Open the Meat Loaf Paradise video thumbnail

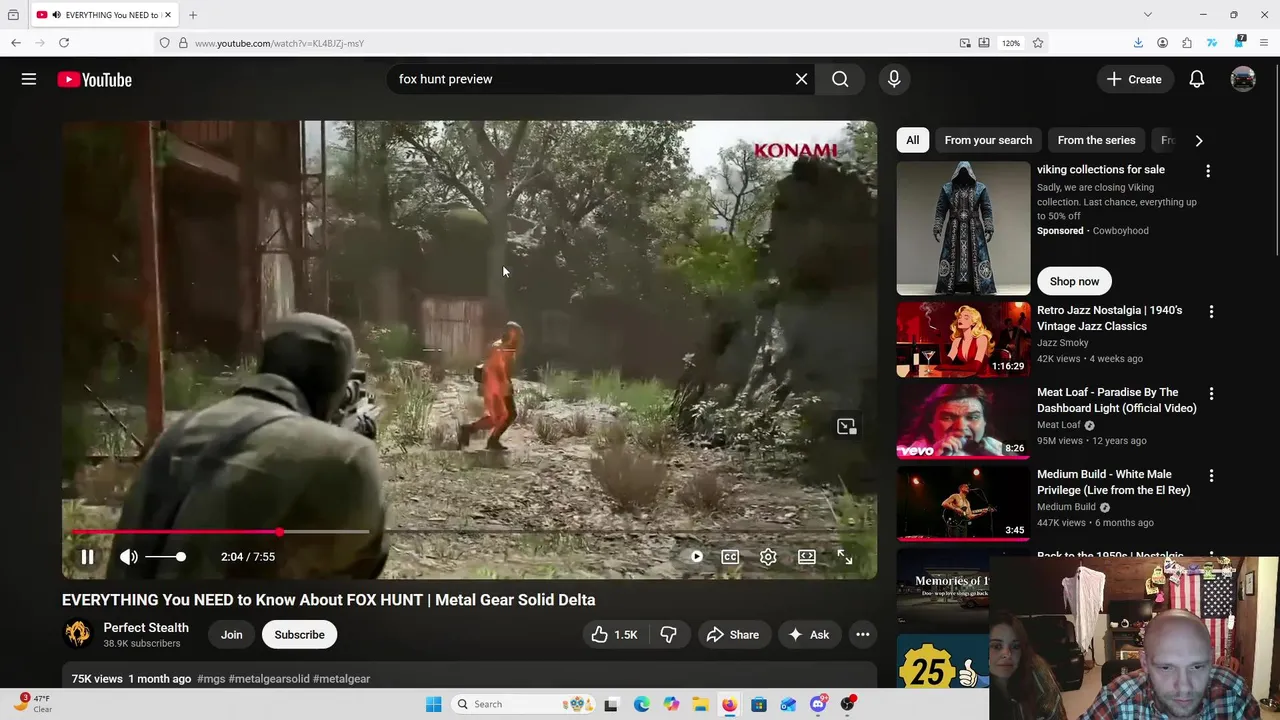point(963,421)
